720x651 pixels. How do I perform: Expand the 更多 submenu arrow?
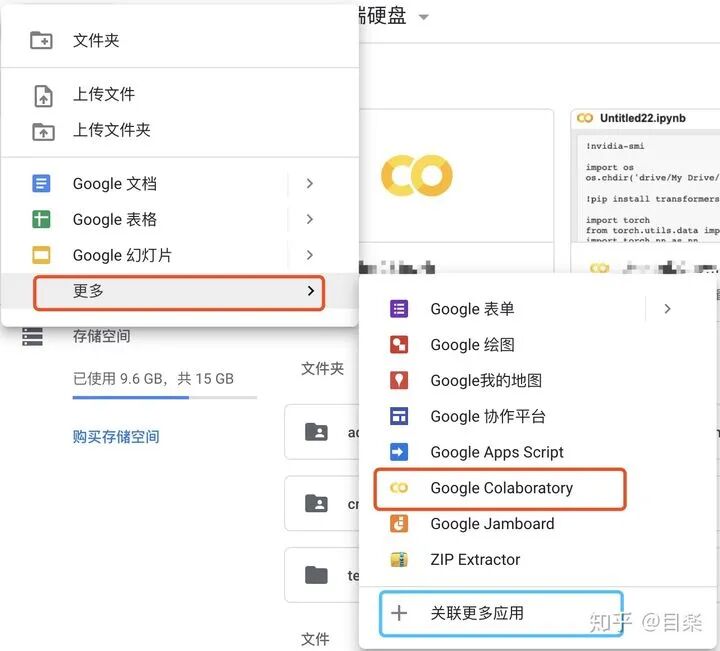[x=311, y=291]
